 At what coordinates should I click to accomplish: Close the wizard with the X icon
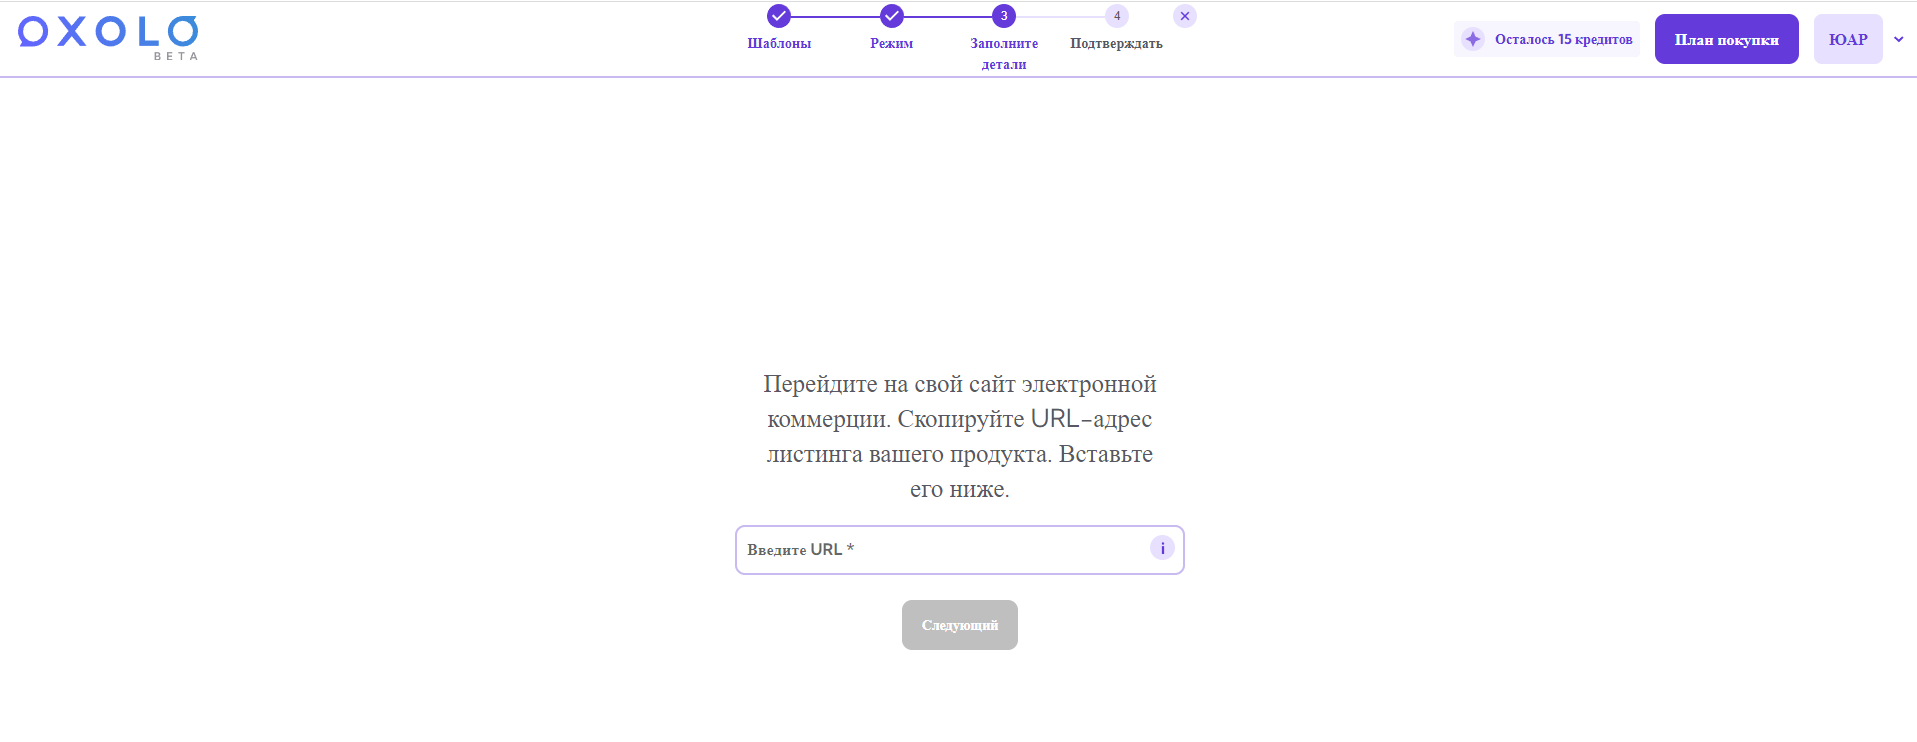coord(1185,16)
